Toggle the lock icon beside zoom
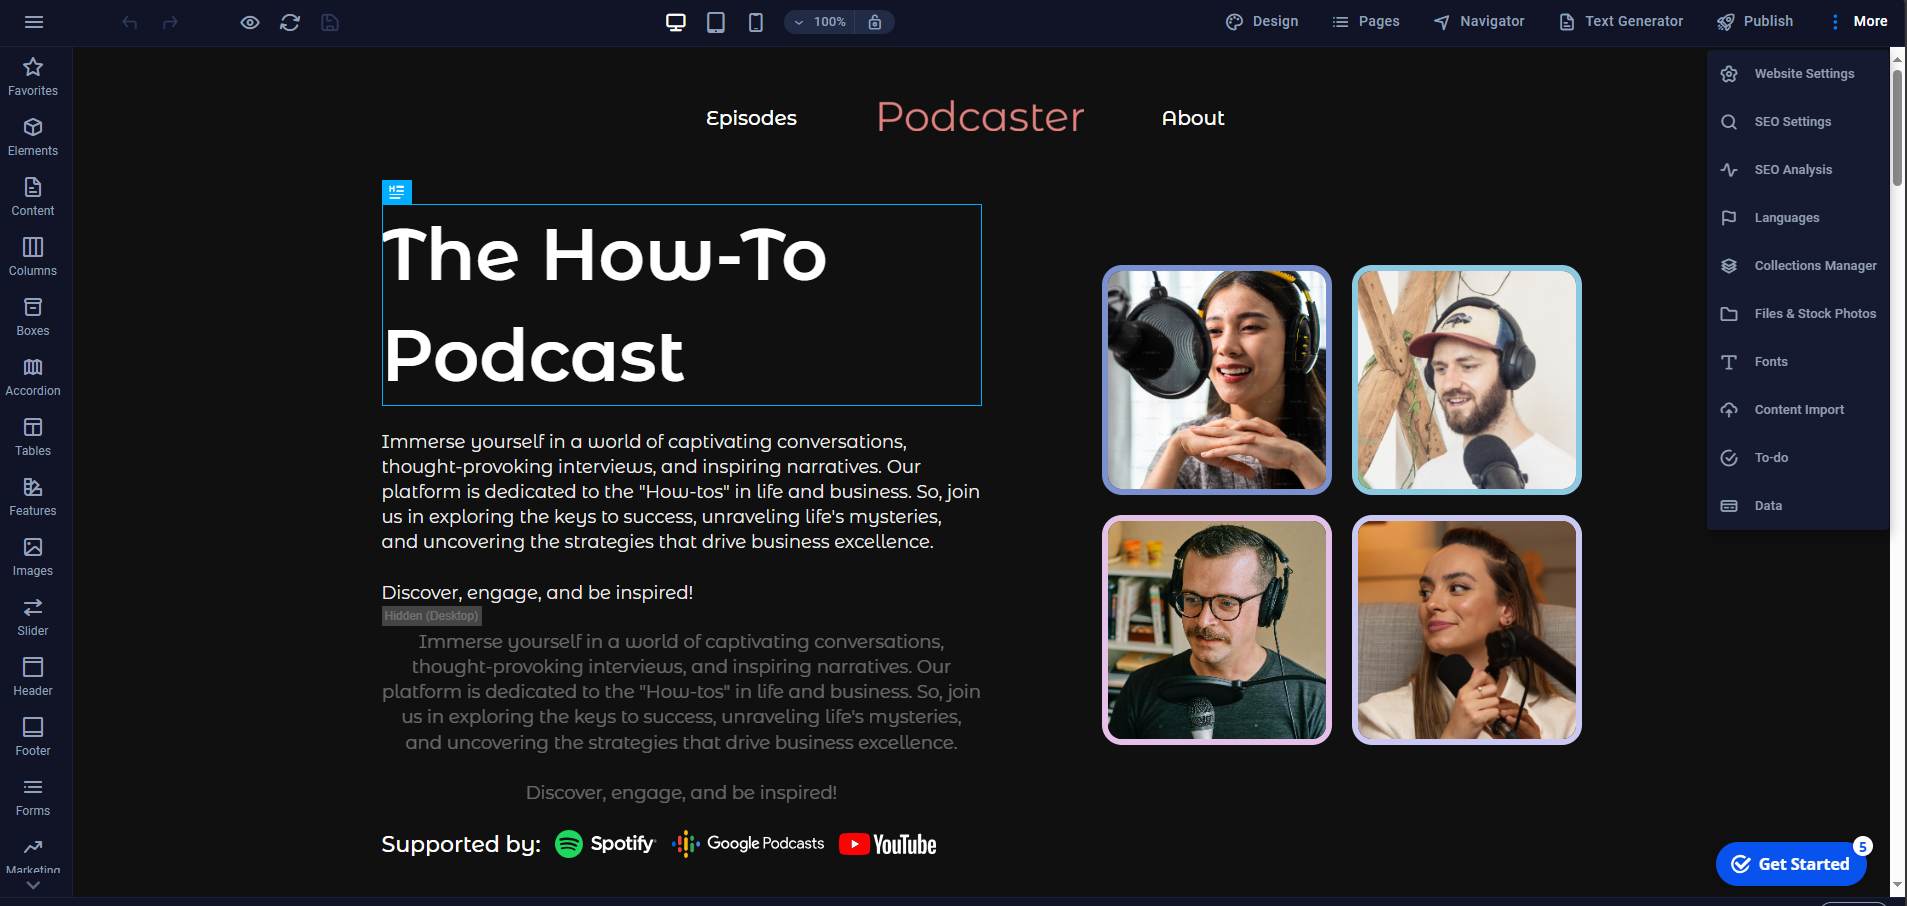This screenshot has width=1907, height=906. 875,22
